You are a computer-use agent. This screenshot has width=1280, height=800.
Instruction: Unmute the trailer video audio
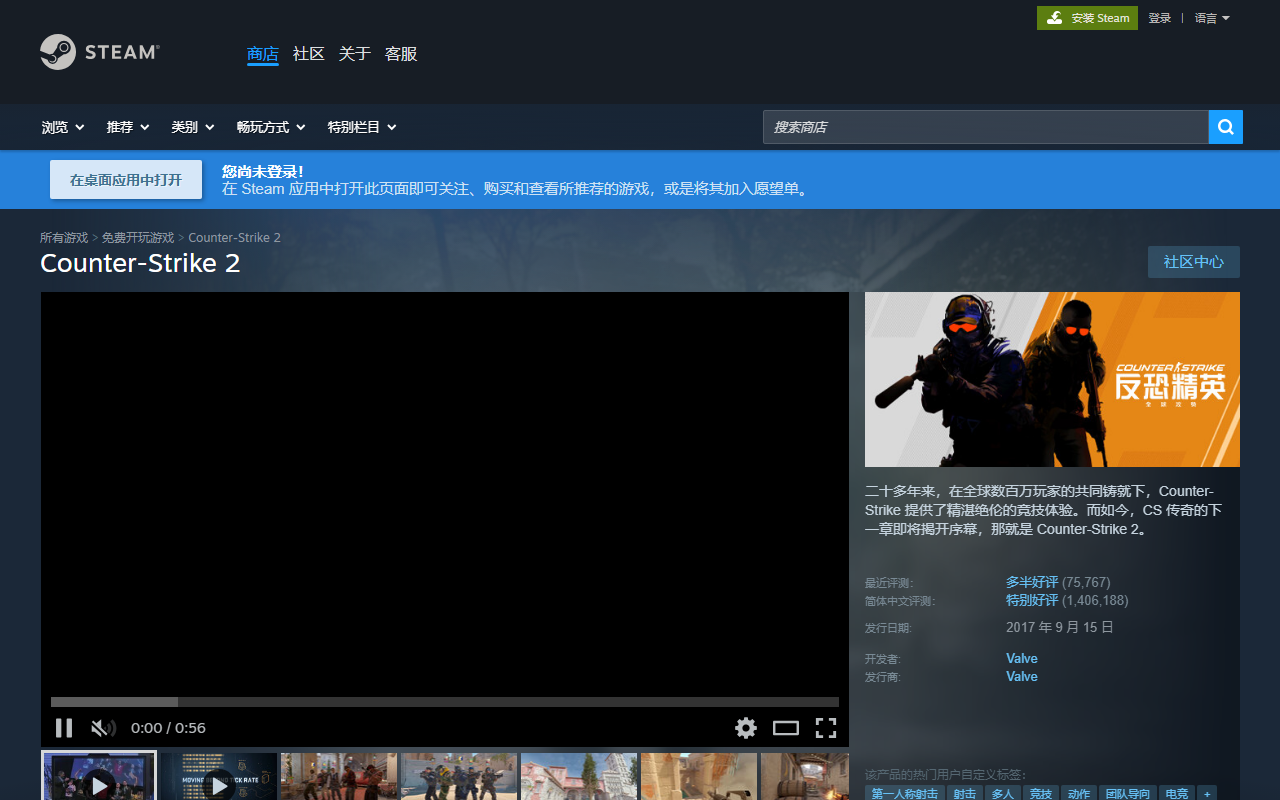(x=103, y=728)
